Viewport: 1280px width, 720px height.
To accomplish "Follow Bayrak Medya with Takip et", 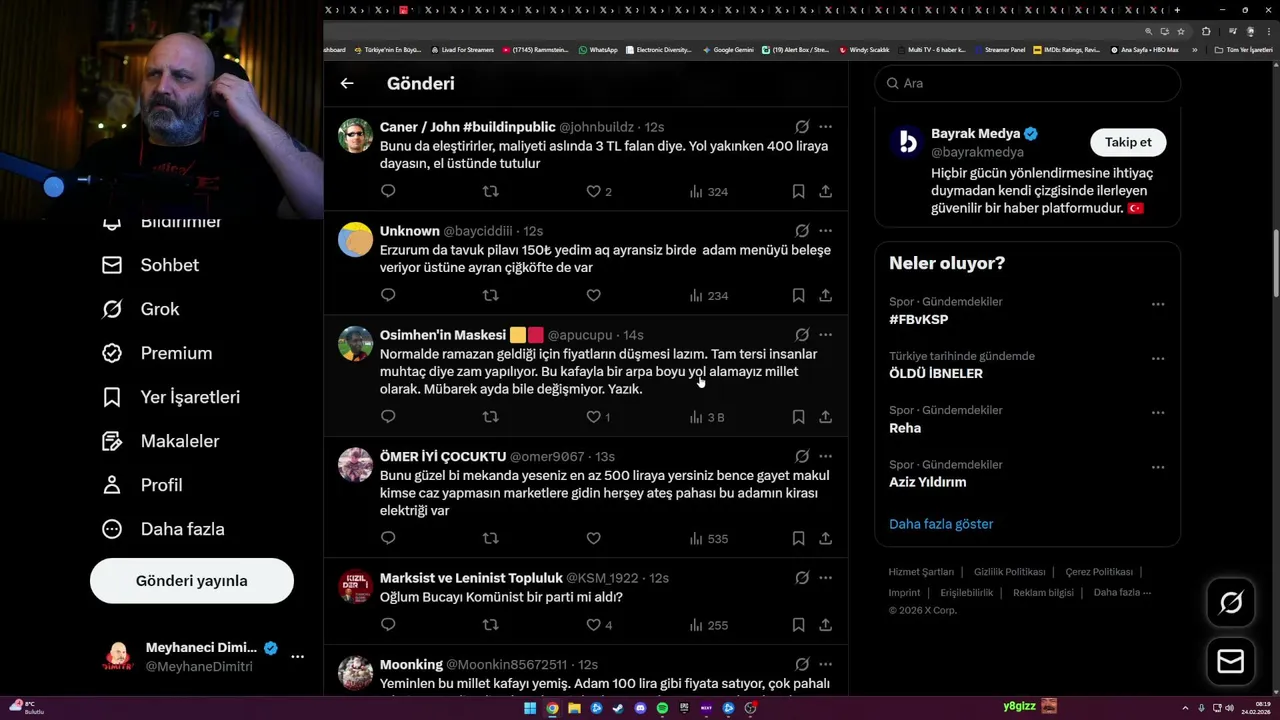I will (x=1128, y=142).
